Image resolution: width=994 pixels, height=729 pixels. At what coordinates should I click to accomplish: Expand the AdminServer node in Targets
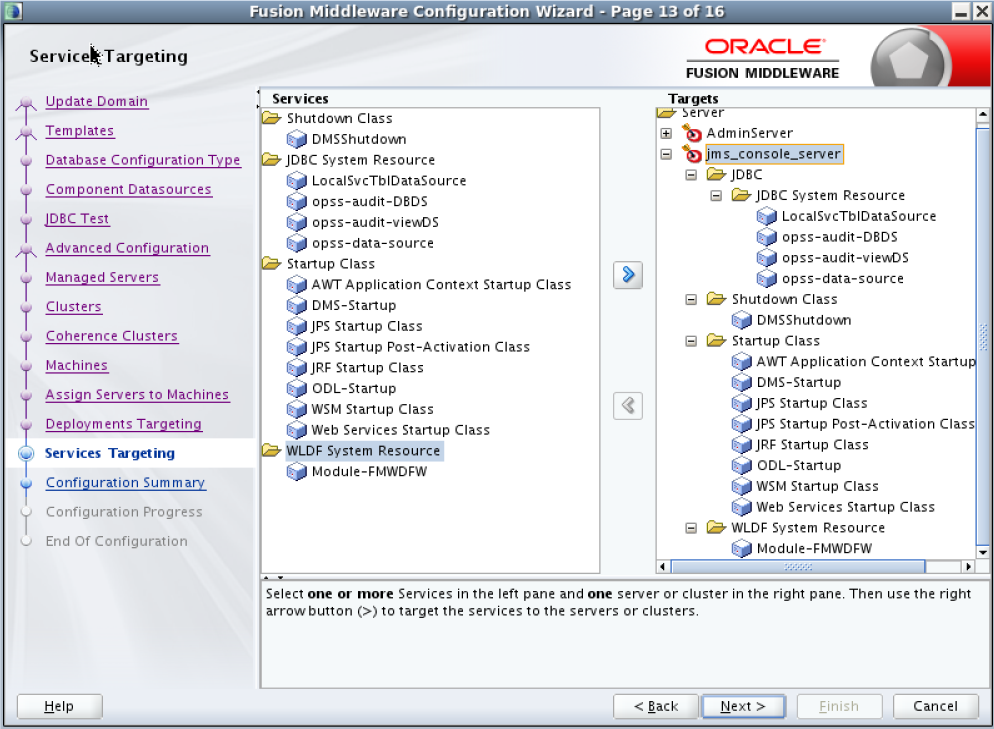(x=666, y=133)
